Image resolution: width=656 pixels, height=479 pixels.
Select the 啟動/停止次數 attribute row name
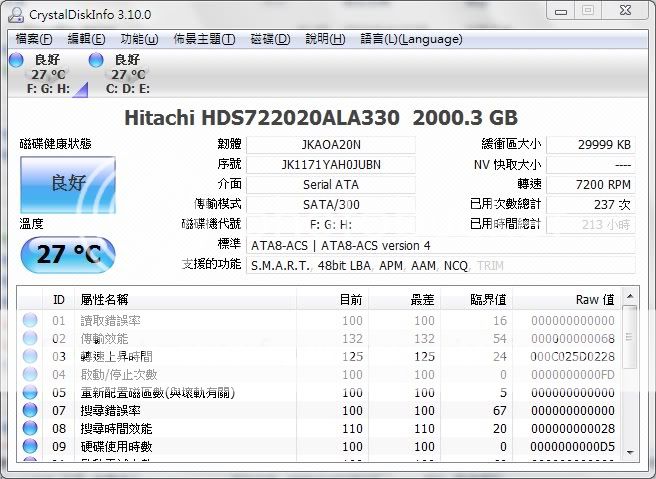(119, 375)
